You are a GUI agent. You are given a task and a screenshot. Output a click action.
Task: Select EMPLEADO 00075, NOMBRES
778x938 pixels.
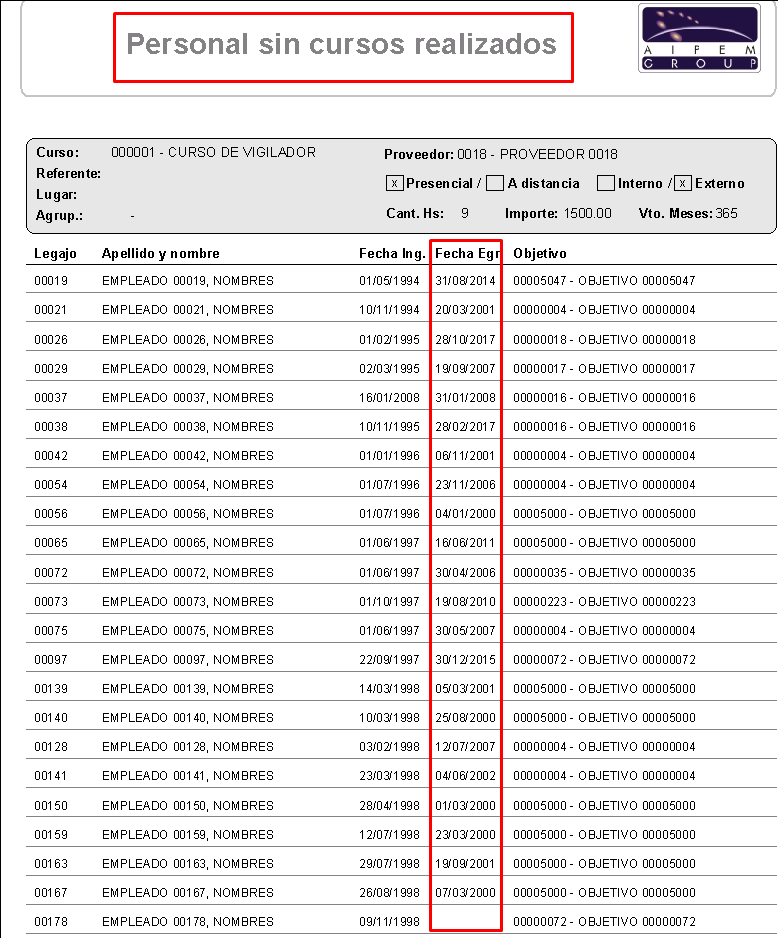coord(188,631)
